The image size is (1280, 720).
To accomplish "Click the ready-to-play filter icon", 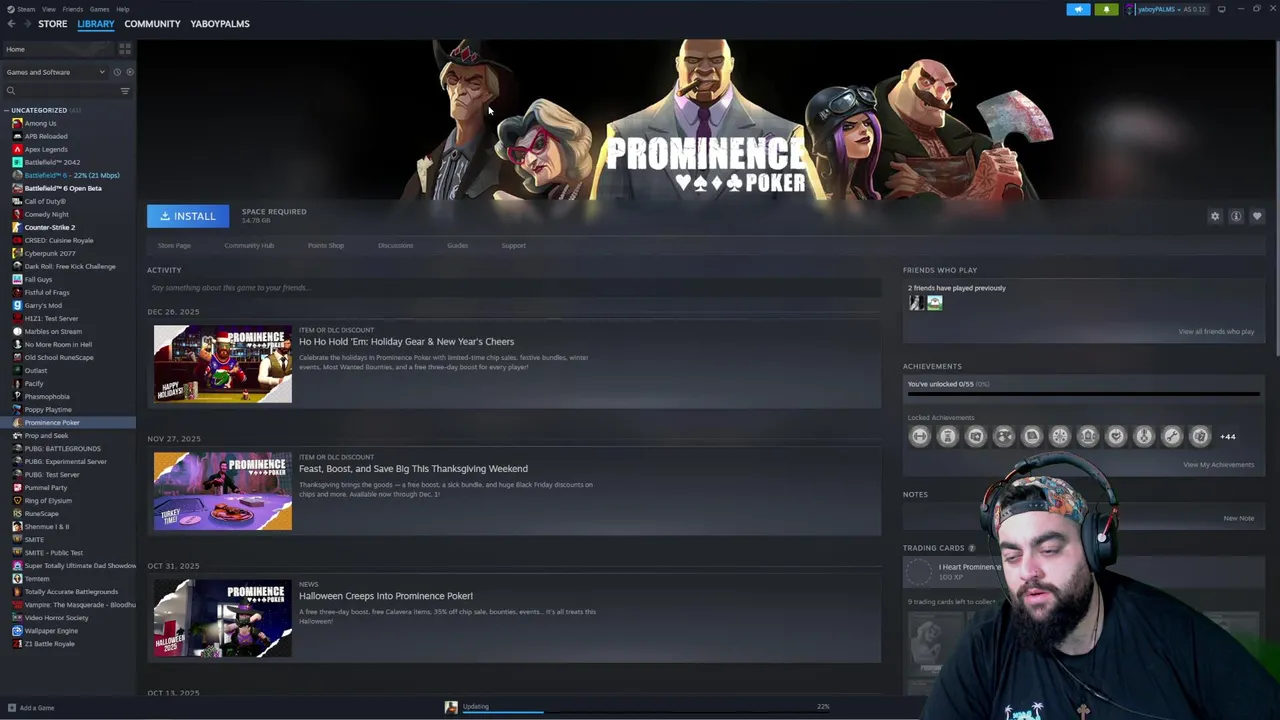I will coord(130,72).
